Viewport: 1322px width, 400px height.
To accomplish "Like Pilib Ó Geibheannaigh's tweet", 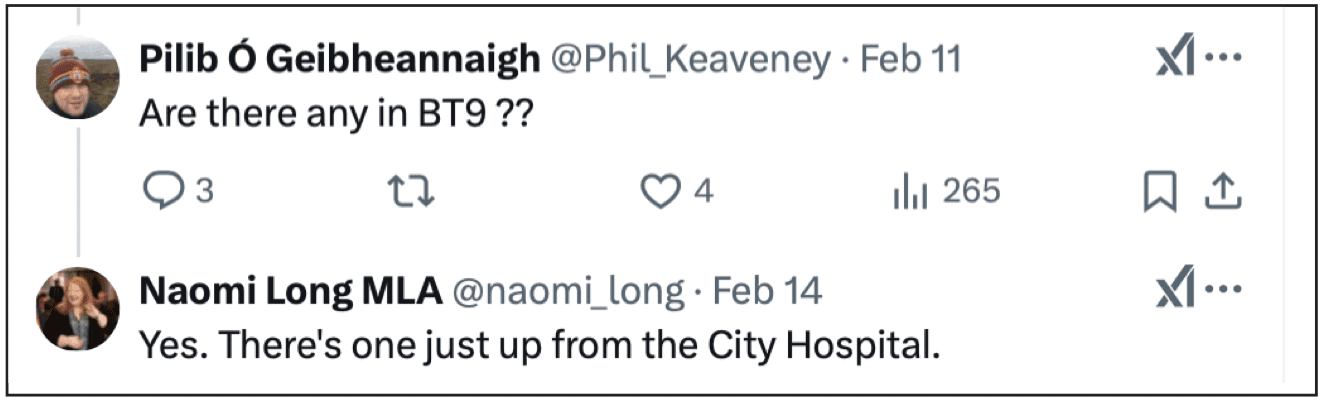I will click(x=660, y=191).
